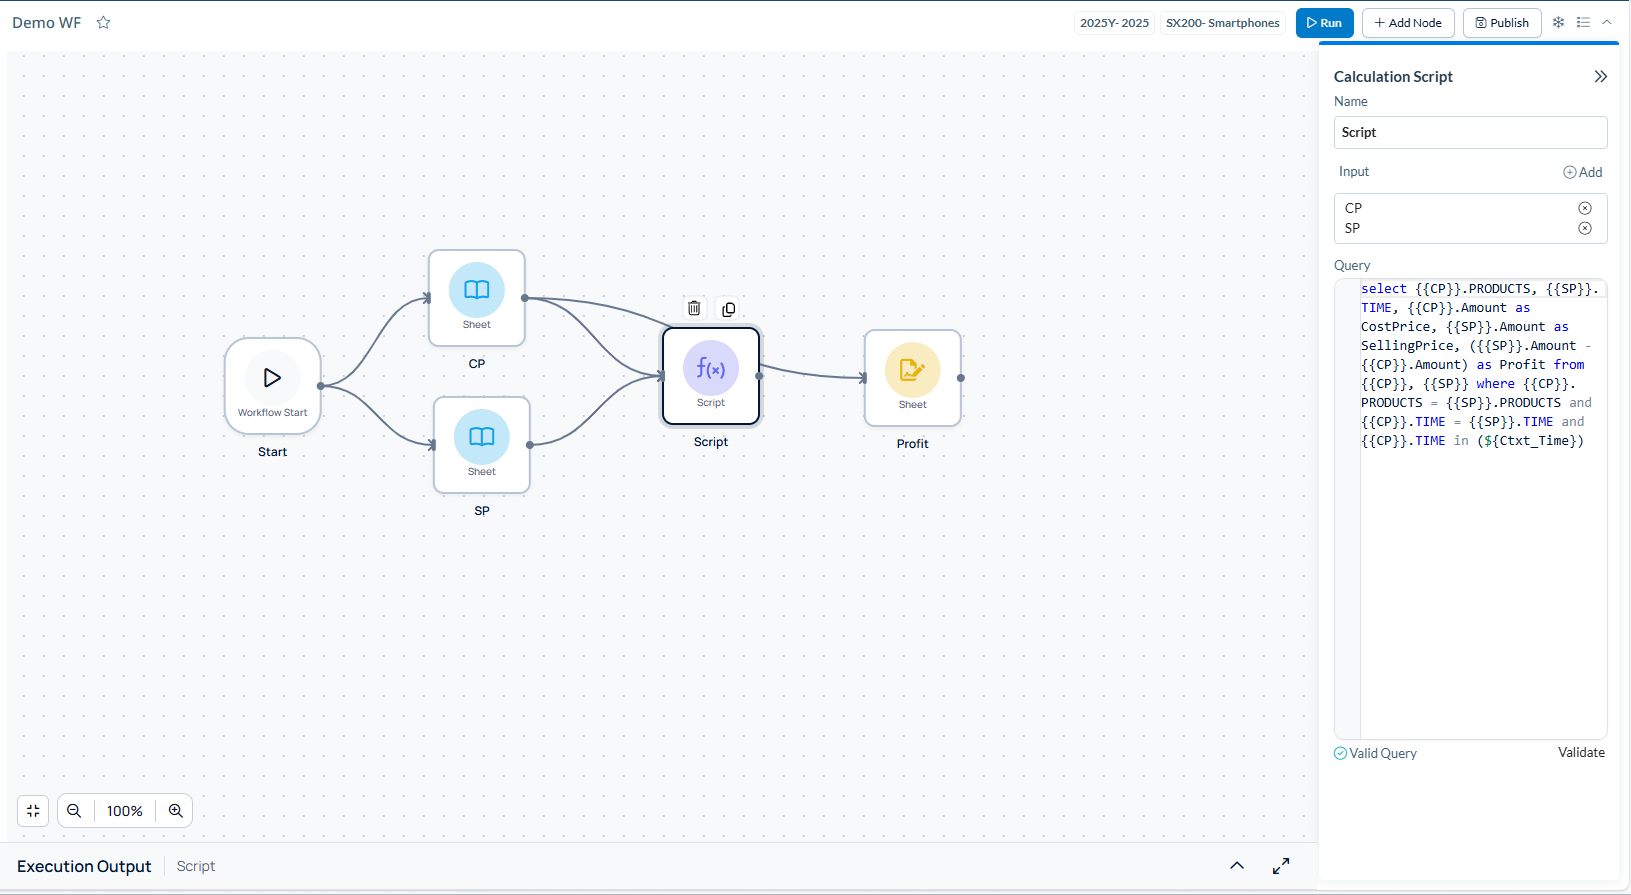Viewport: 1631px width, 895px height.
Task: Click the fit-to-screen canvas icon
Action: (x=33, y=811)
